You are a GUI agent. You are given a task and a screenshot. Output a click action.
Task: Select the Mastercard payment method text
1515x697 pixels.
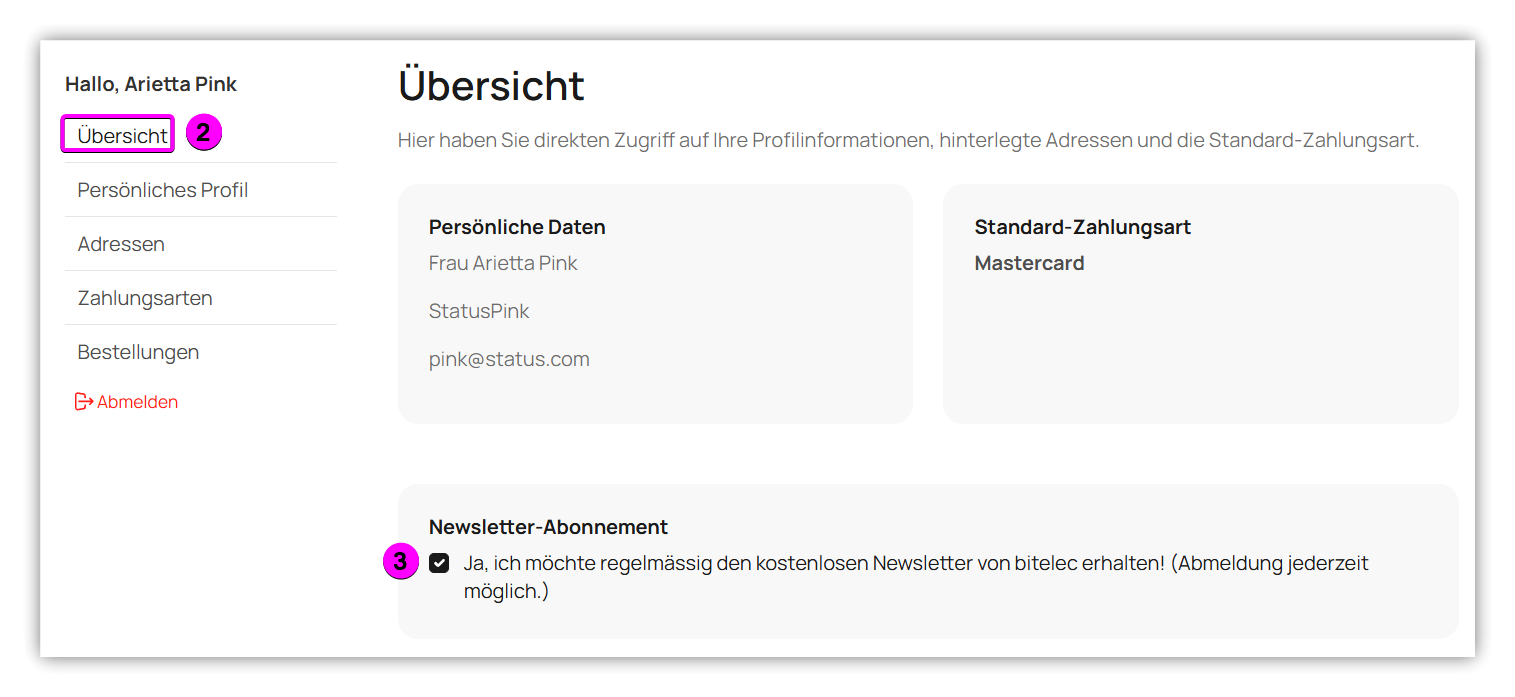click(x=1029, y=263)
